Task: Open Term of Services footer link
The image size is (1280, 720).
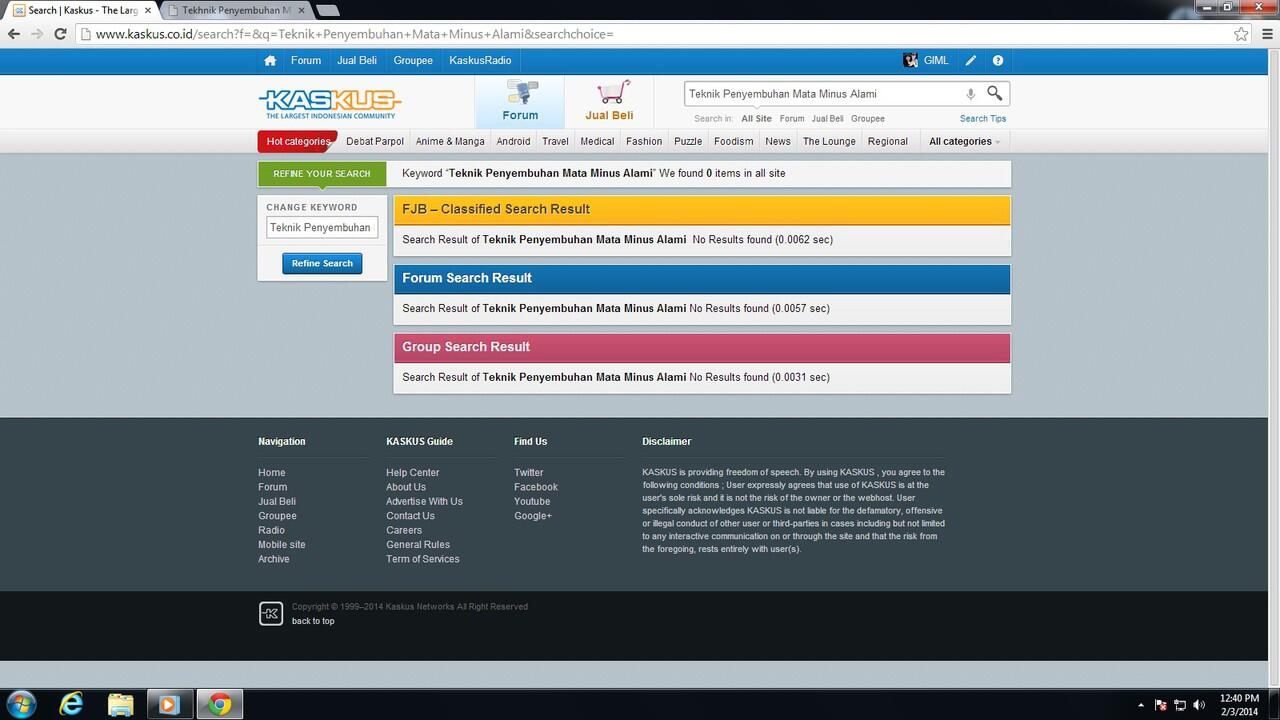Action: (x=423, y=559)
